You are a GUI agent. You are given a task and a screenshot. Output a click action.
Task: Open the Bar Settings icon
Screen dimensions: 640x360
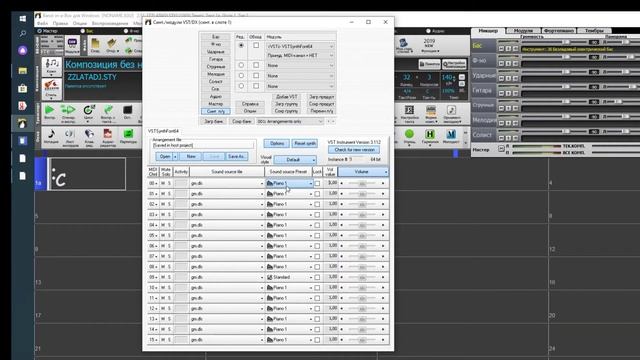[x=409, y=110]
